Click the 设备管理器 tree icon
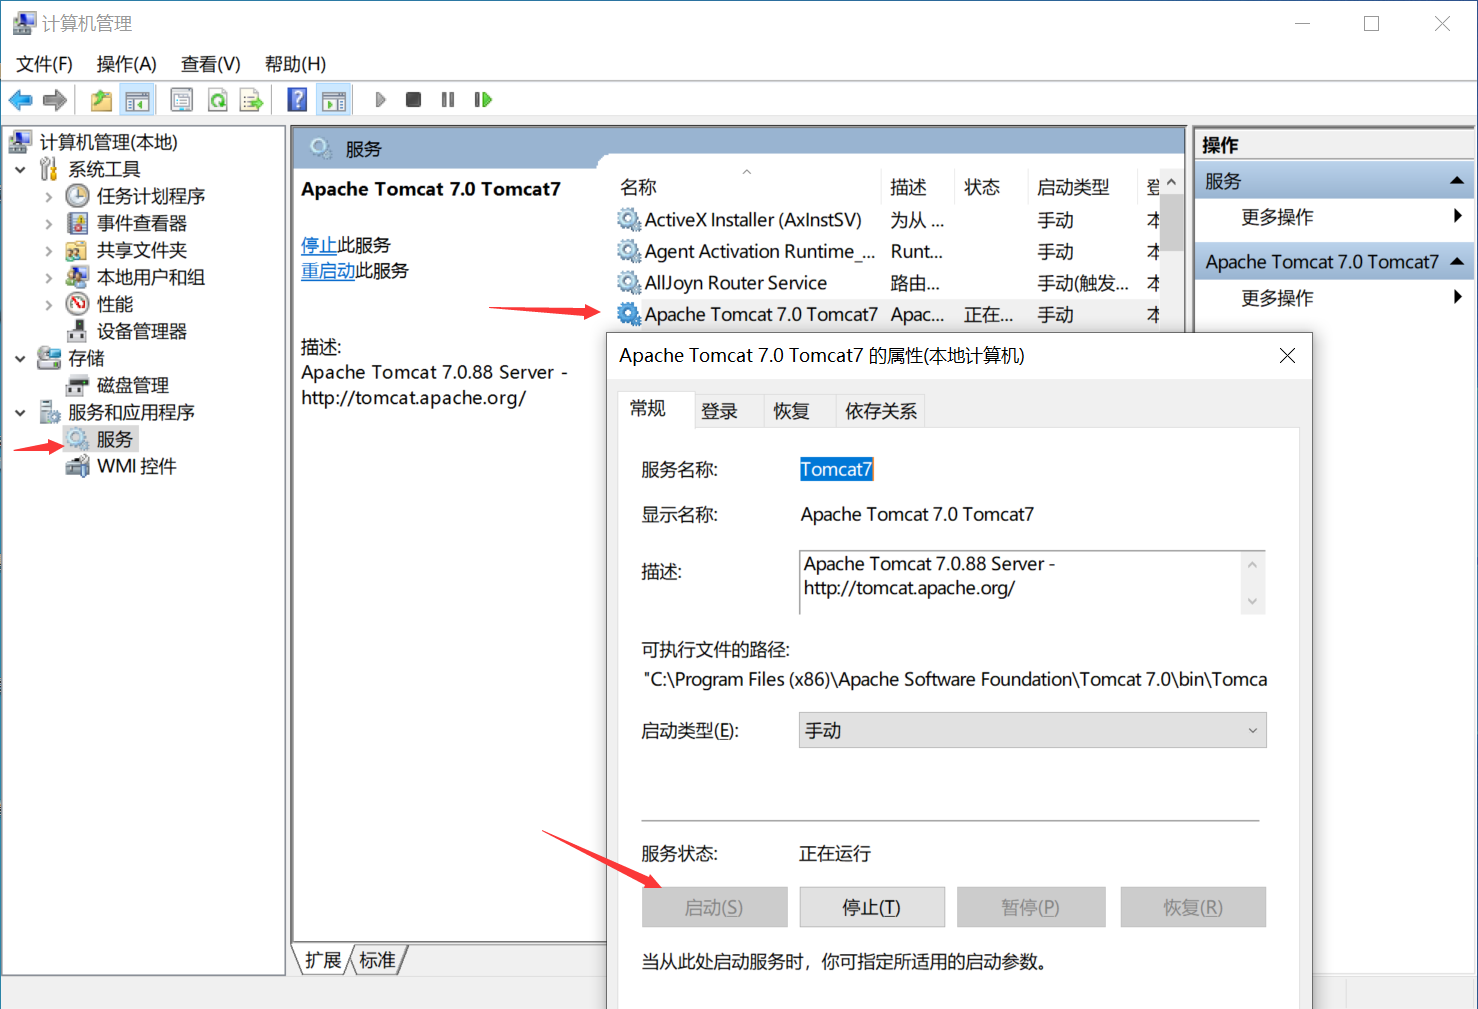The width and height of the screenshot is (1478, 1009). point(78,331)
